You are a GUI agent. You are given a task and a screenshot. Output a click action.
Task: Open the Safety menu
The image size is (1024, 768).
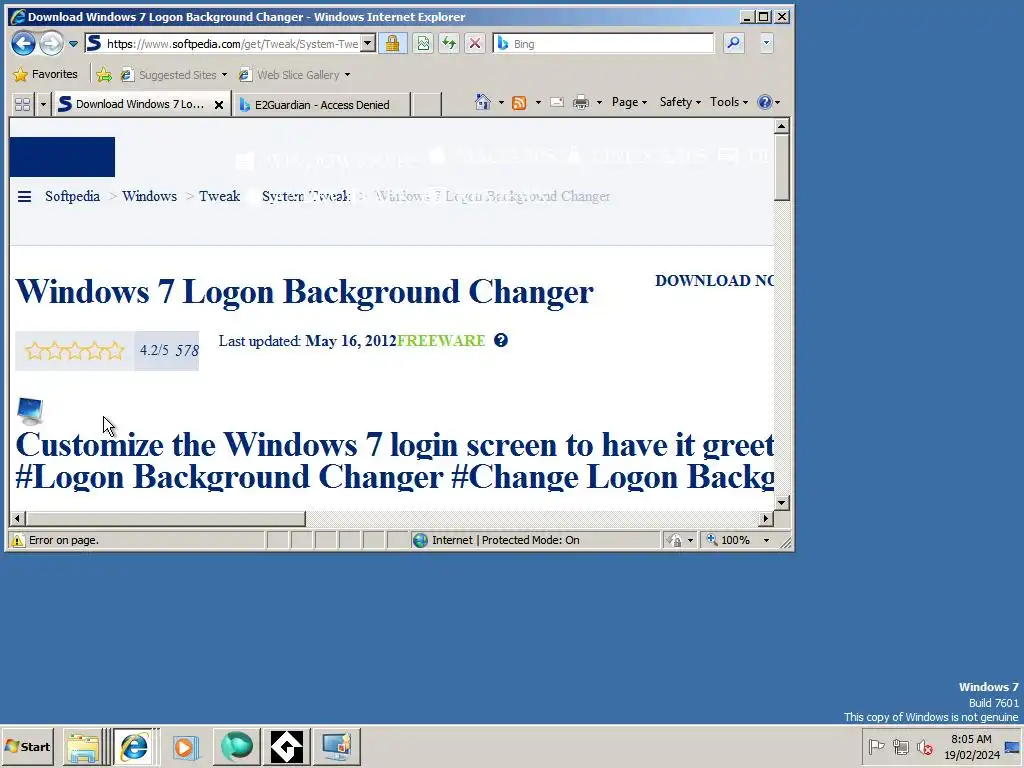680,102
